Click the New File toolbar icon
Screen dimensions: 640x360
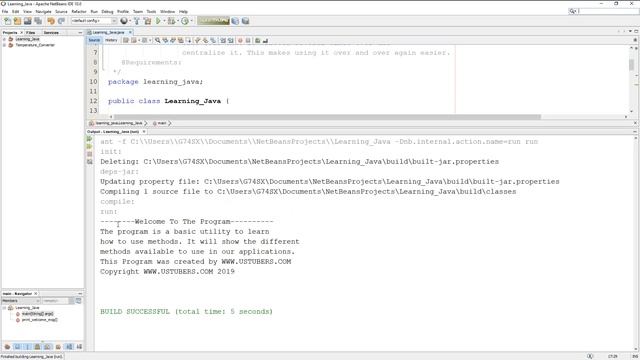point(7,21)
